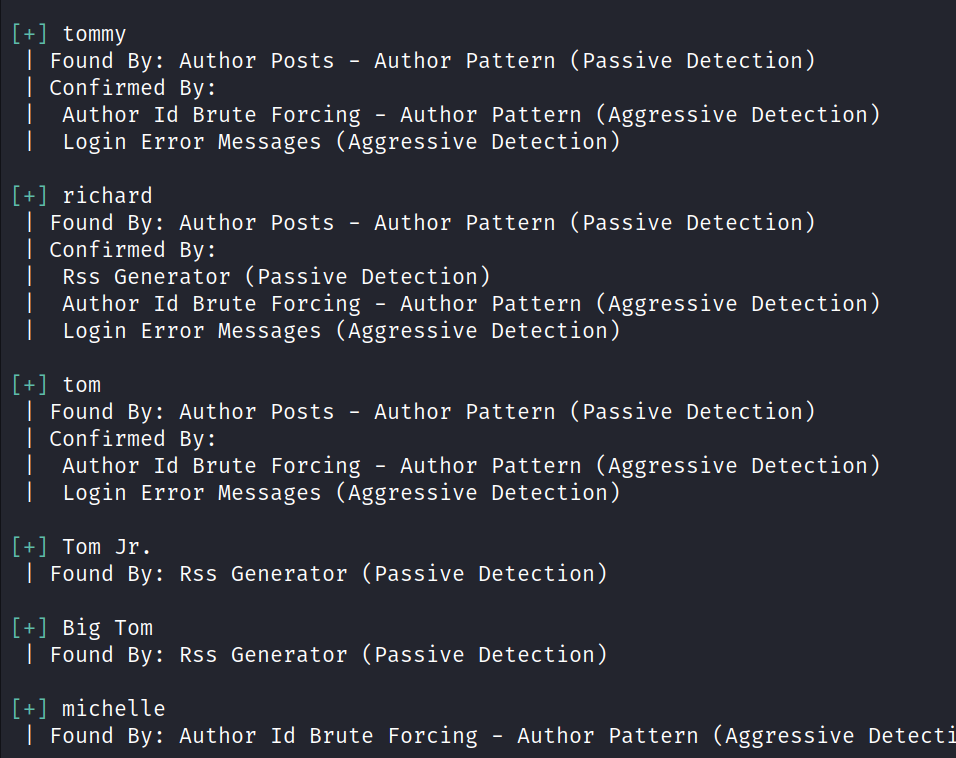
Task: Click the [+] marker beside tommy
Action: click(x=29, y=34)
